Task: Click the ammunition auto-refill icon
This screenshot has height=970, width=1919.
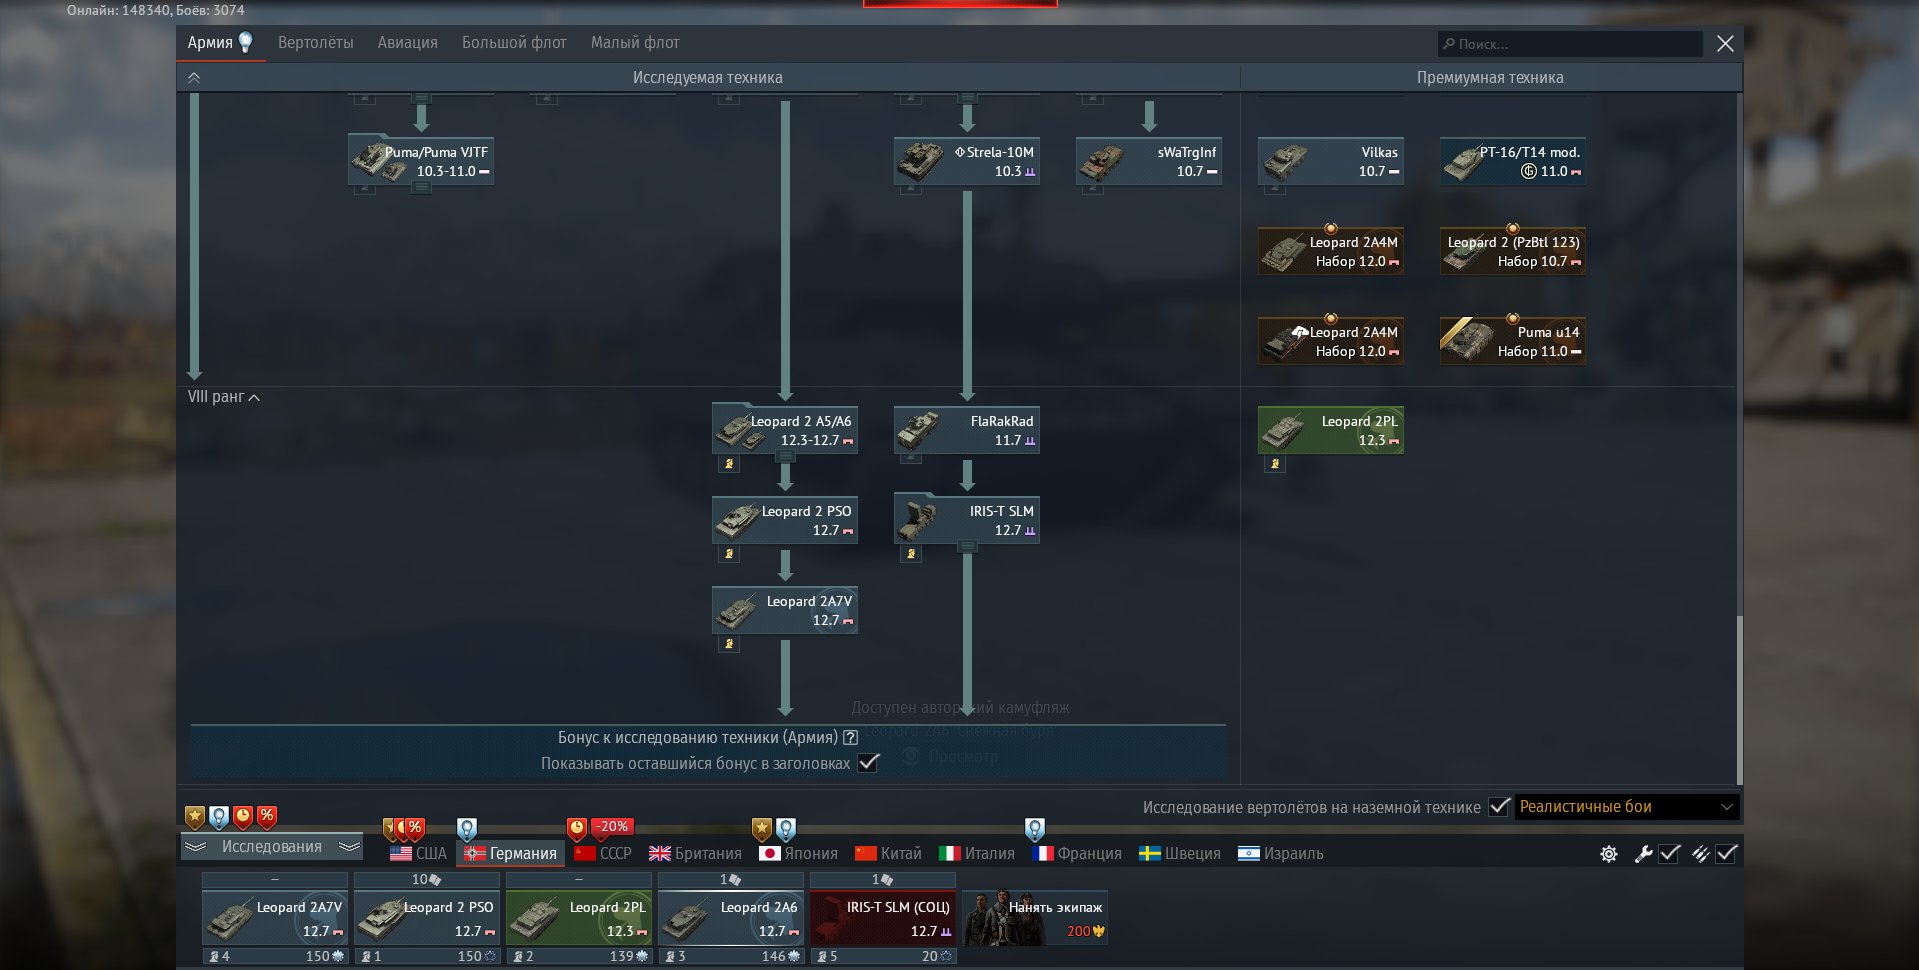Action: 1699,854
